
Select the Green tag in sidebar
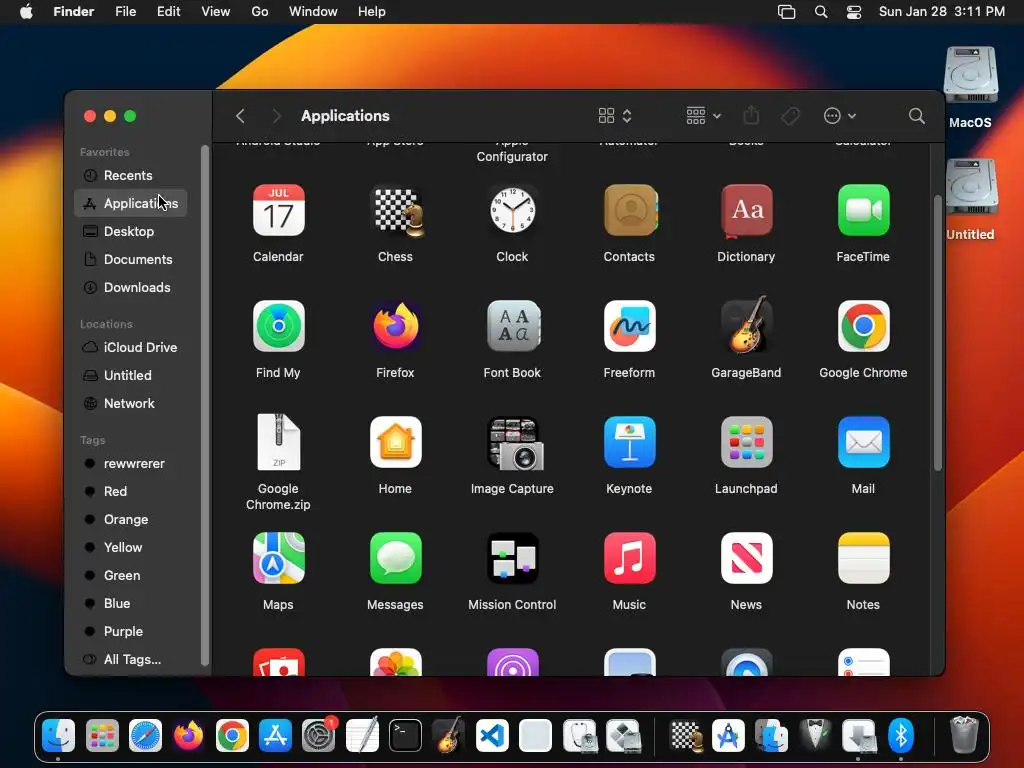tap(131, 575)
